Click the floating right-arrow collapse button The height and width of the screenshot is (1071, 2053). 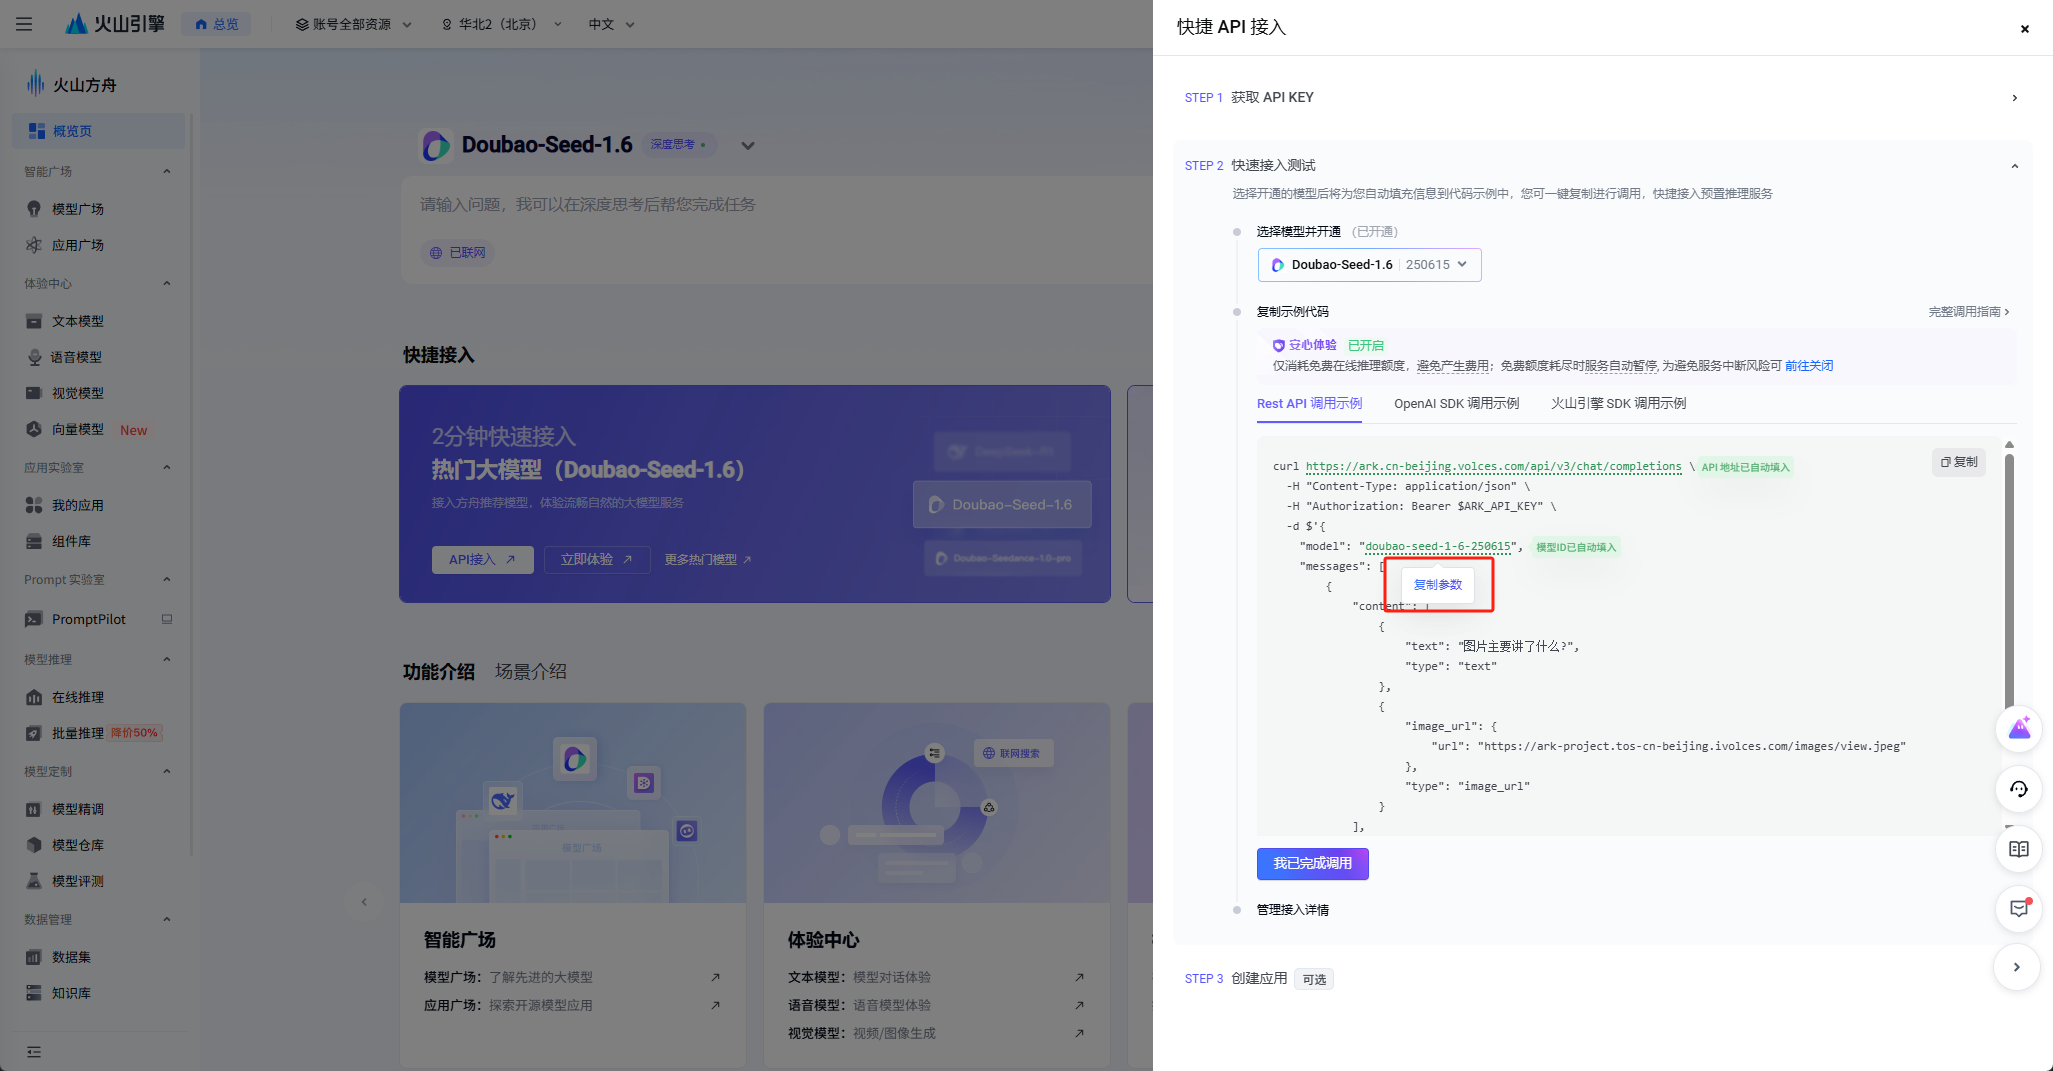(x=2016, y=967)
